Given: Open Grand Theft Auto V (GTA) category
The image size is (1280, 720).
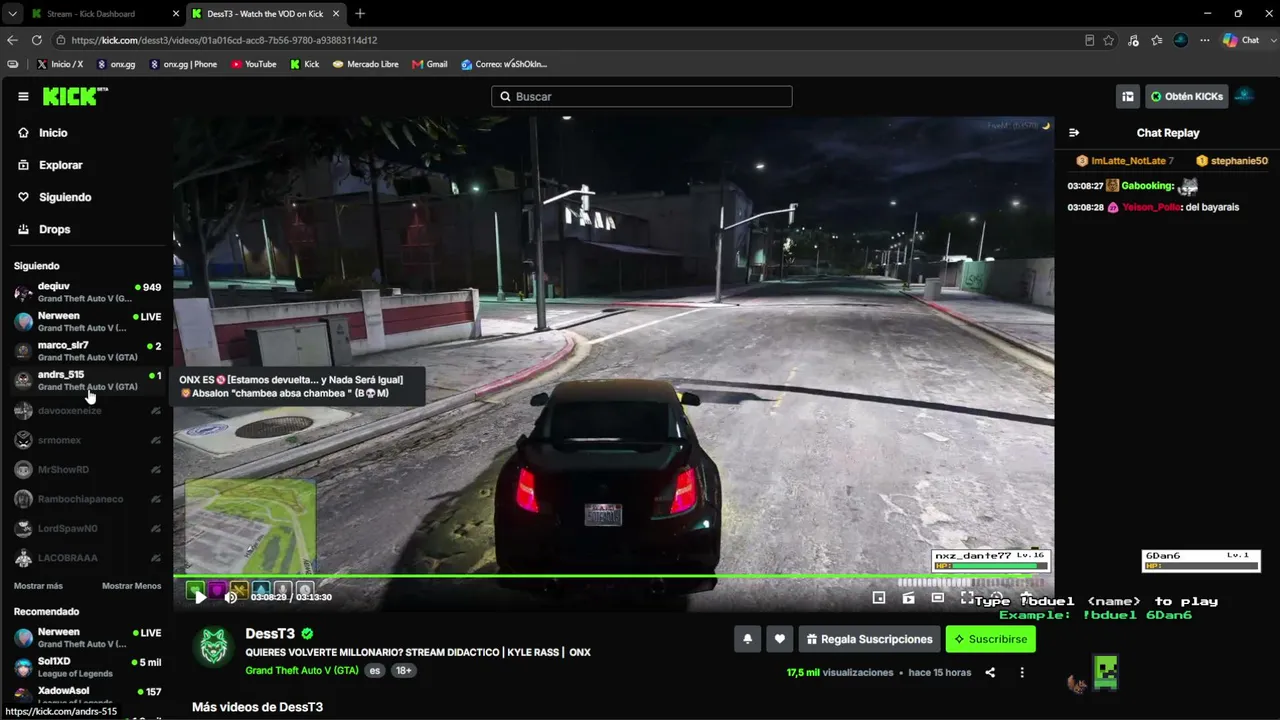Looking at the screenshot, I should pyautogui.click(x=302, y=670).
